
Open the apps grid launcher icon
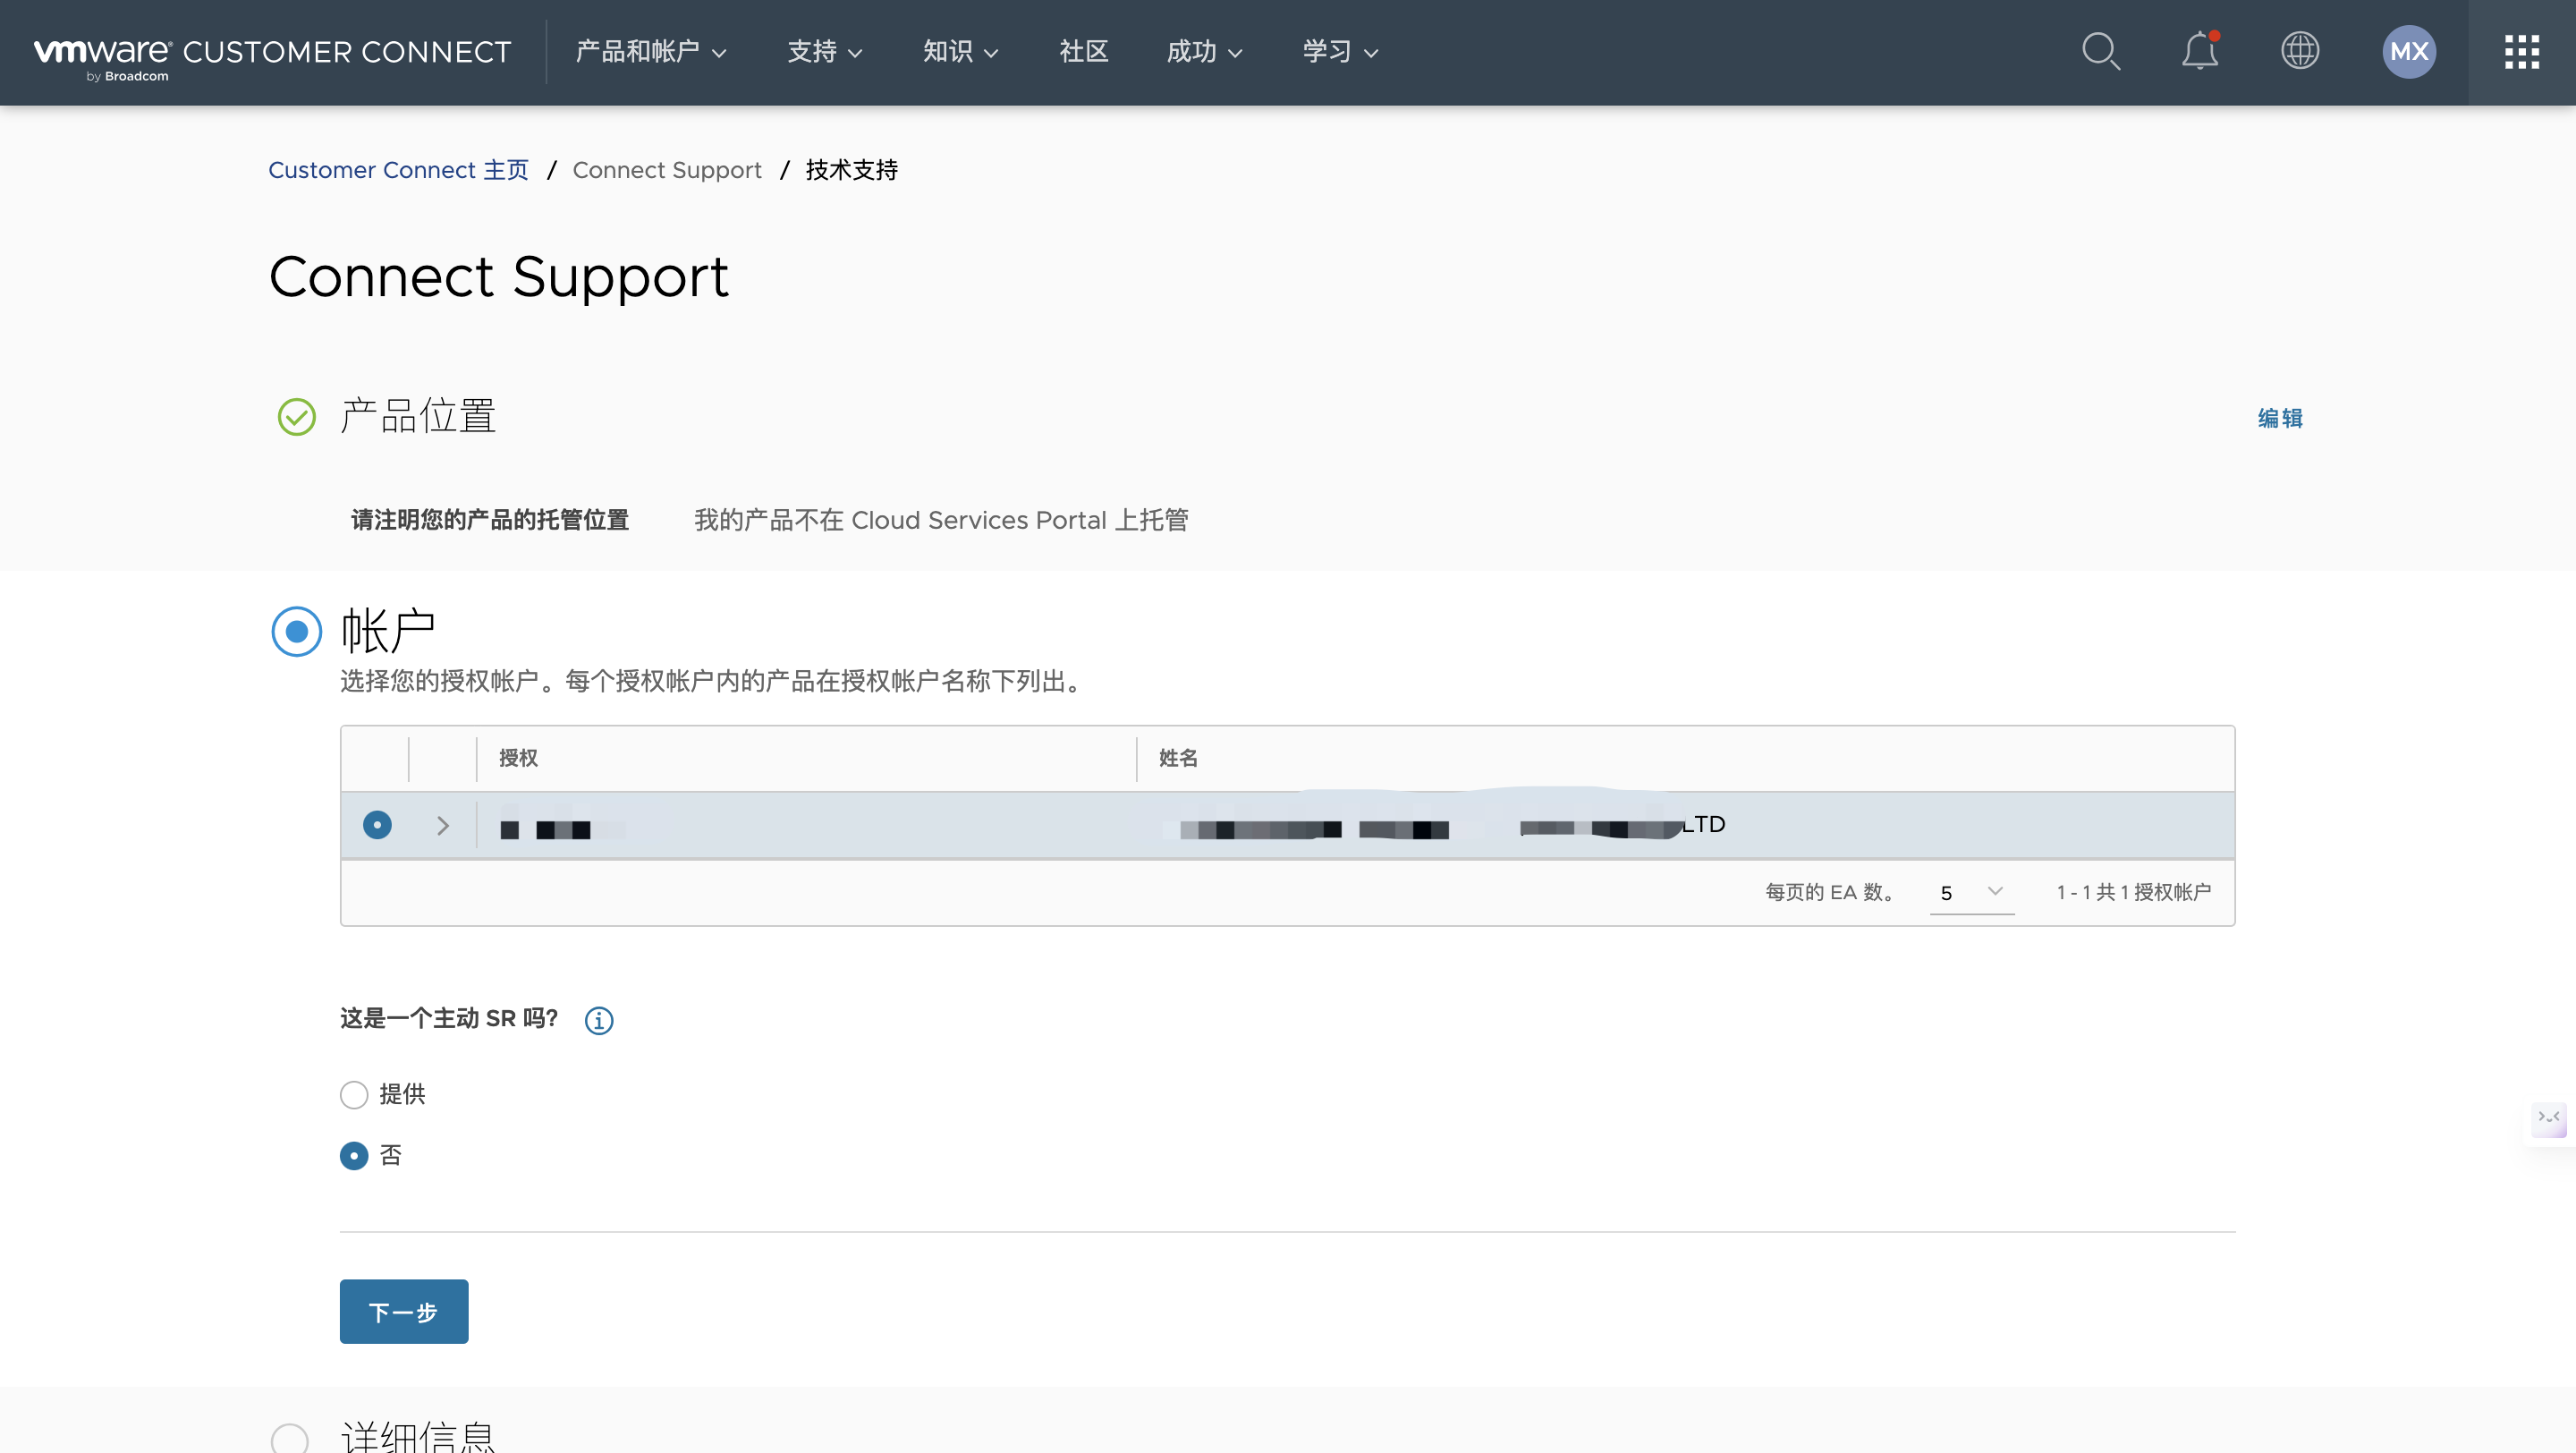pos(2522,52)
